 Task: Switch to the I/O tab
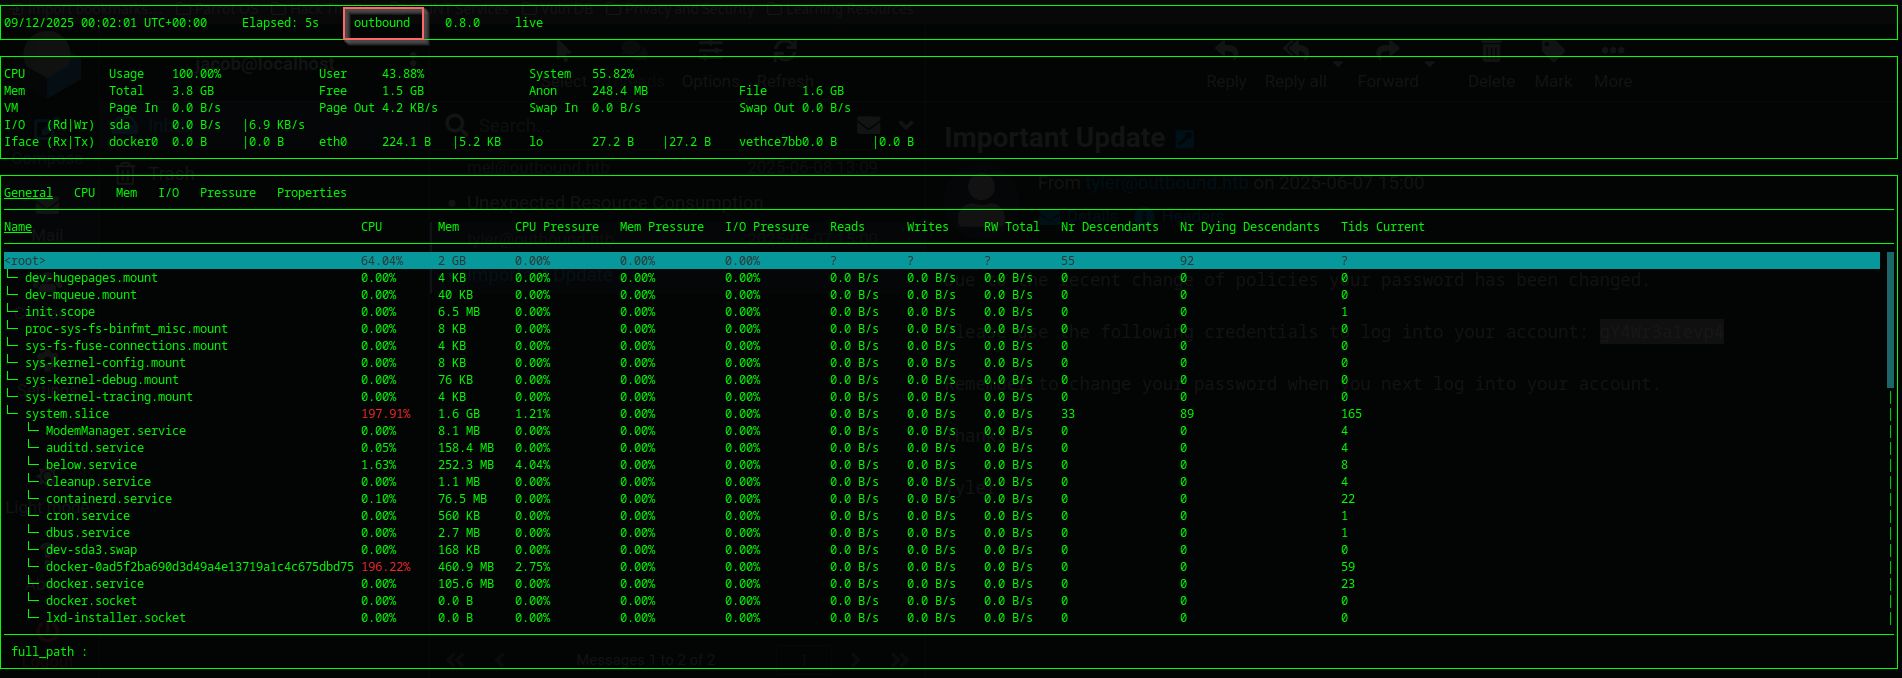tap(168, 193)
